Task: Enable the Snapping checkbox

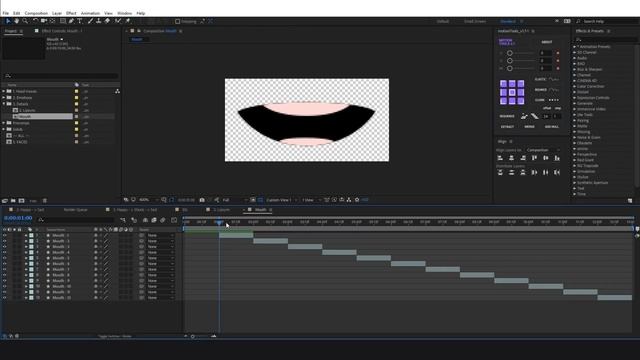Action: (x=178, y=21)
